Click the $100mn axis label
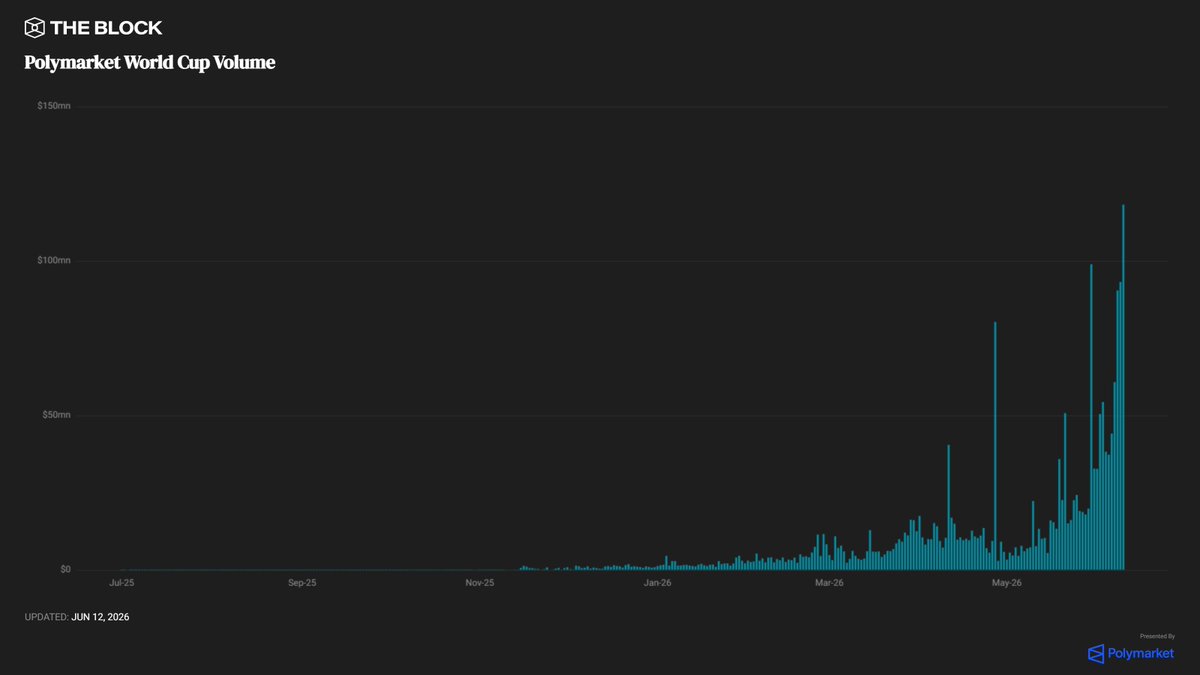Screen dimensions: 1200x675 55,261
